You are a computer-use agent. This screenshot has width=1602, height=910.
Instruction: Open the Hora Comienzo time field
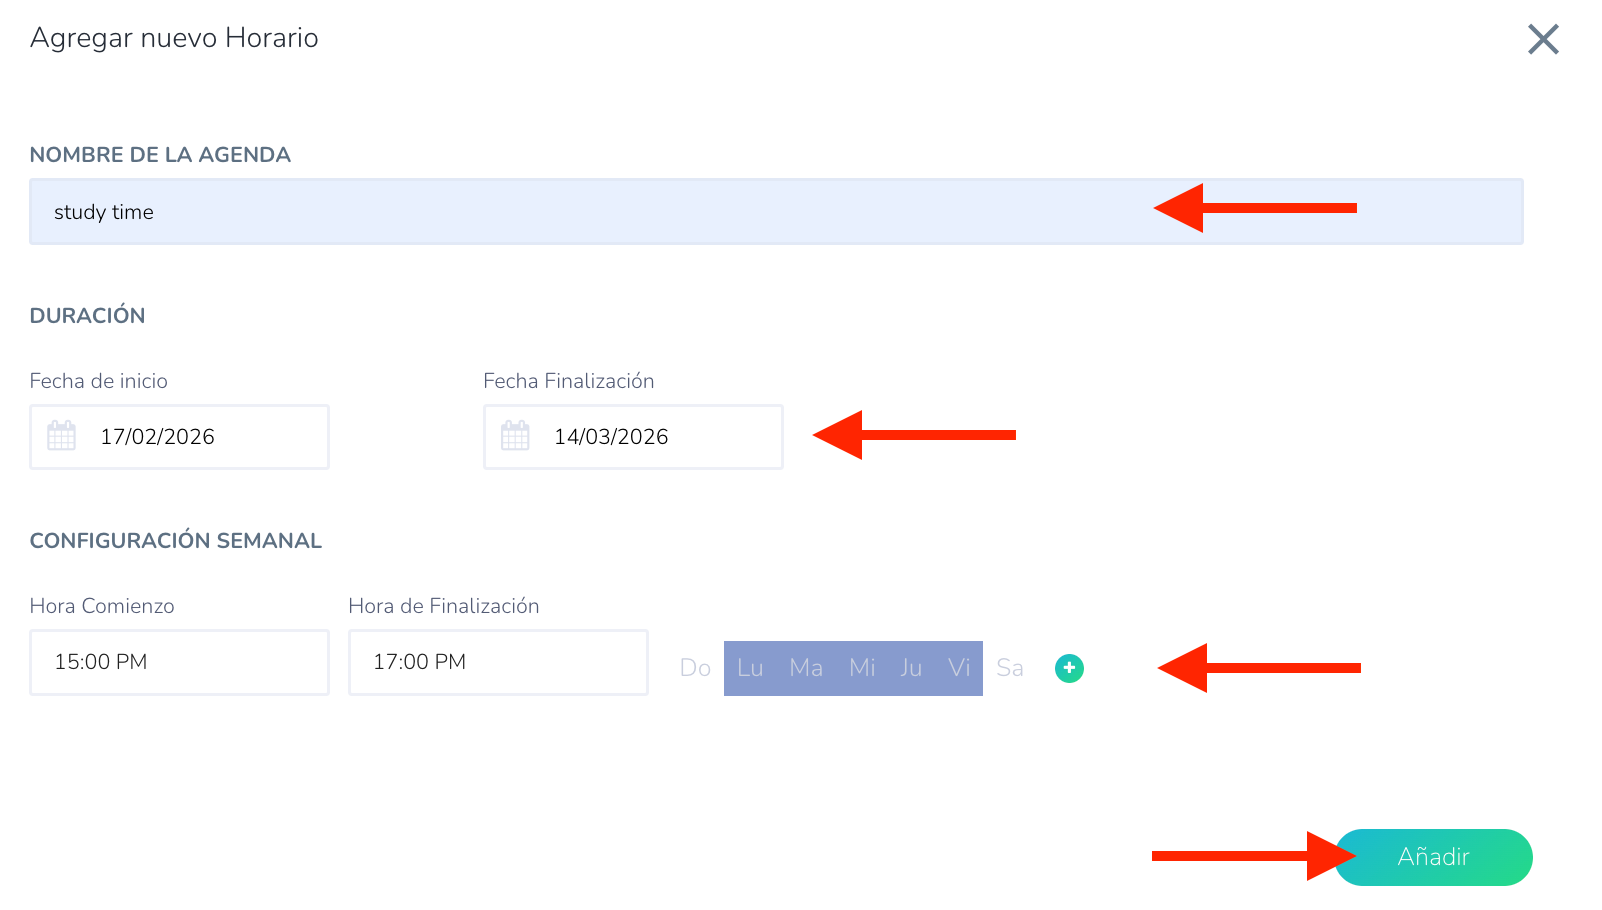[179, 662]
